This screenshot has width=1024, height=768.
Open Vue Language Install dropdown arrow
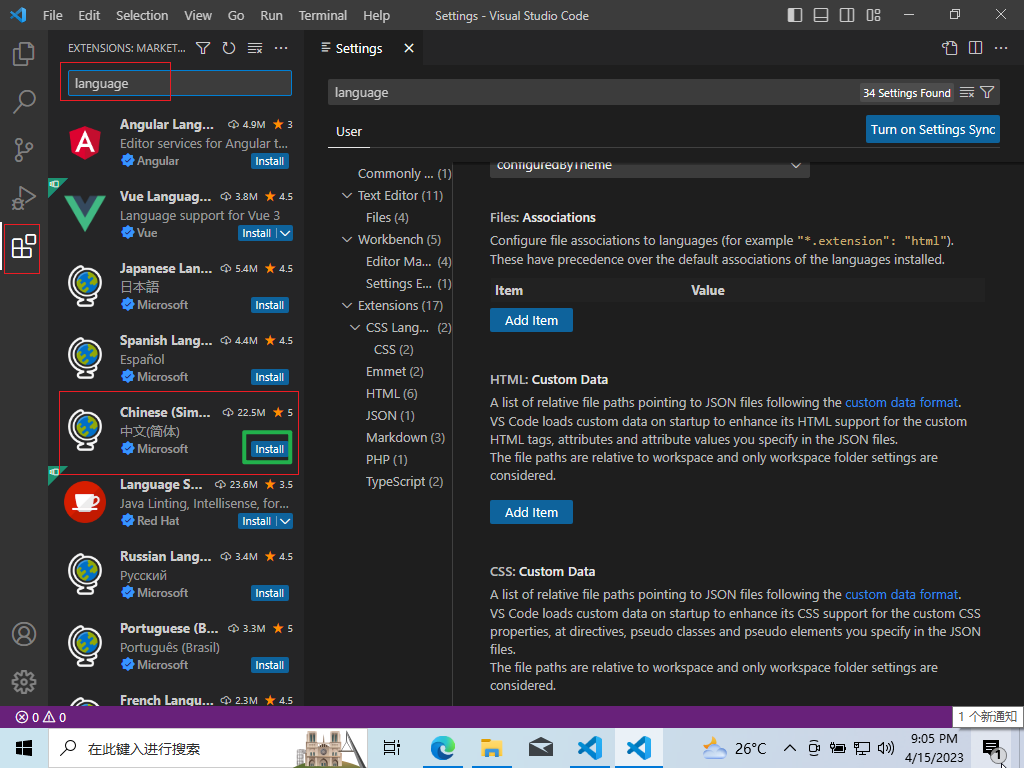[284, 233]
